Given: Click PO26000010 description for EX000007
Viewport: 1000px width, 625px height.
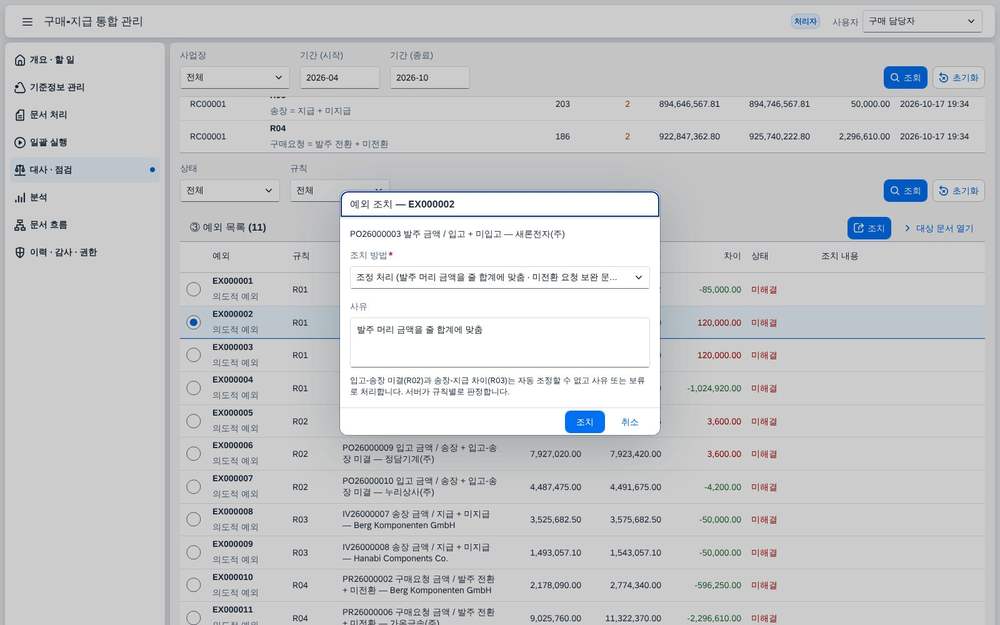Looking at the screenshot, I should (419, 487).
